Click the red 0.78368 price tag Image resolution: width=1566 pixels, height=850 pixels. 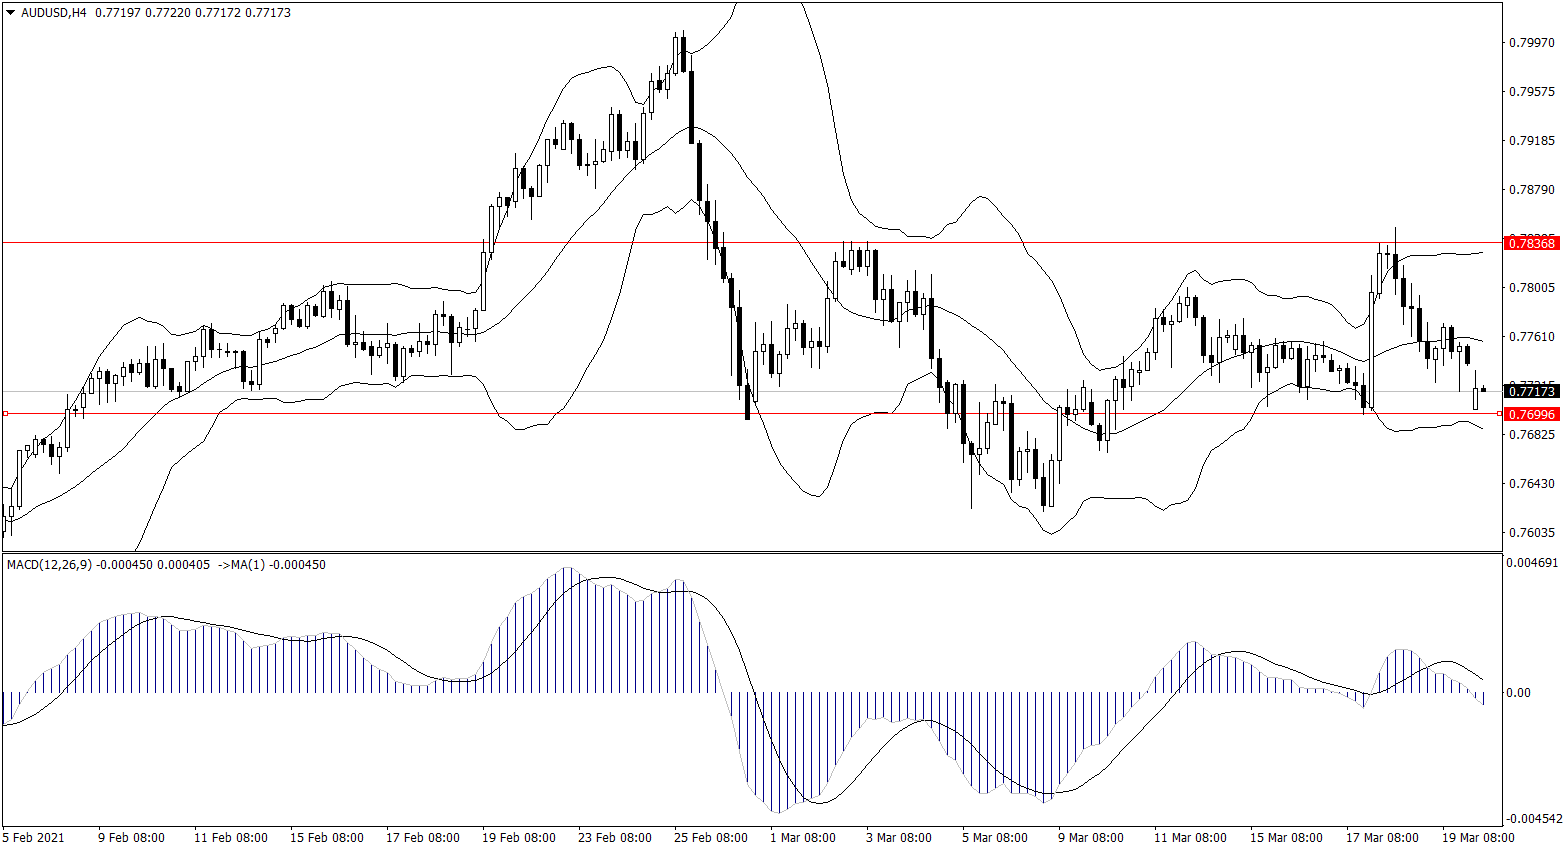pos(1531,243)
